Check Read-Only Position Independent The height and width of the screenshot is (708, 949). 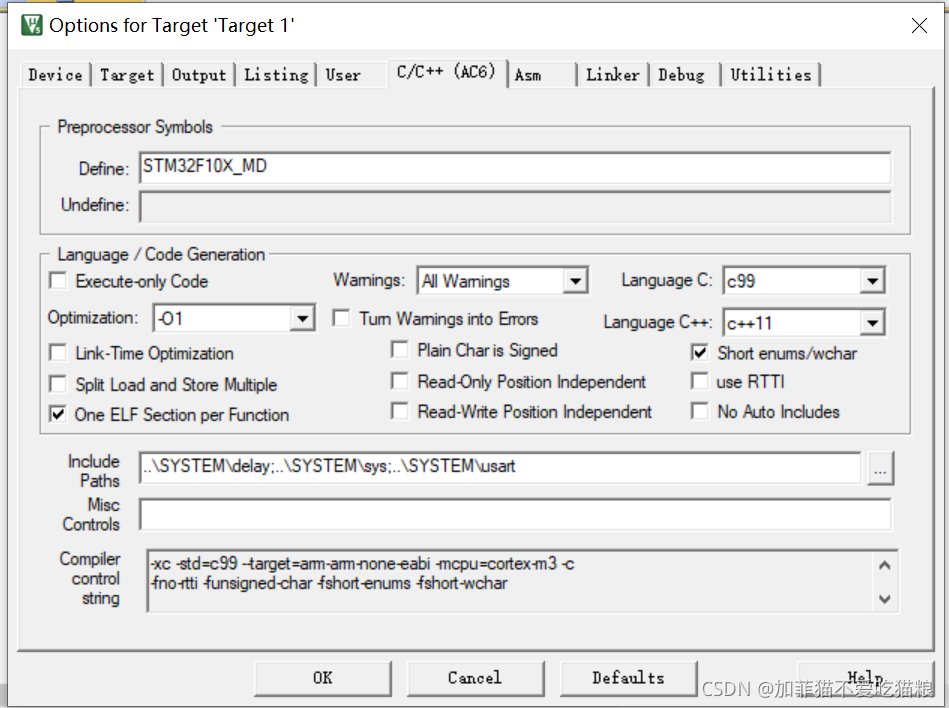pyautogui.click(x=399, y=381)
